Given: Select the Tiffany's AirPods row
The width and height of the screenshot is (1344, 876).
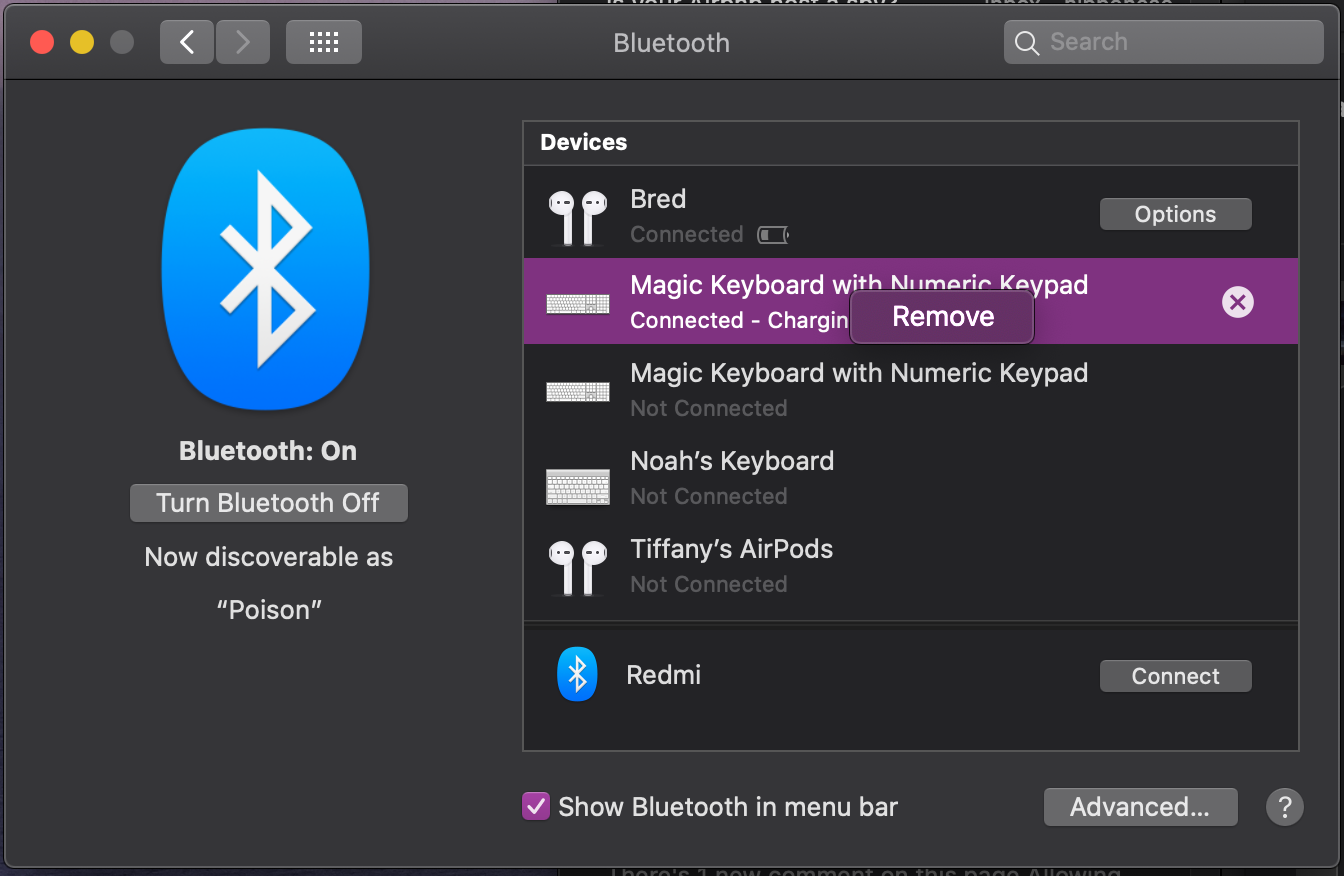Looking at the screenshot, I should click(x=911, y=566).
